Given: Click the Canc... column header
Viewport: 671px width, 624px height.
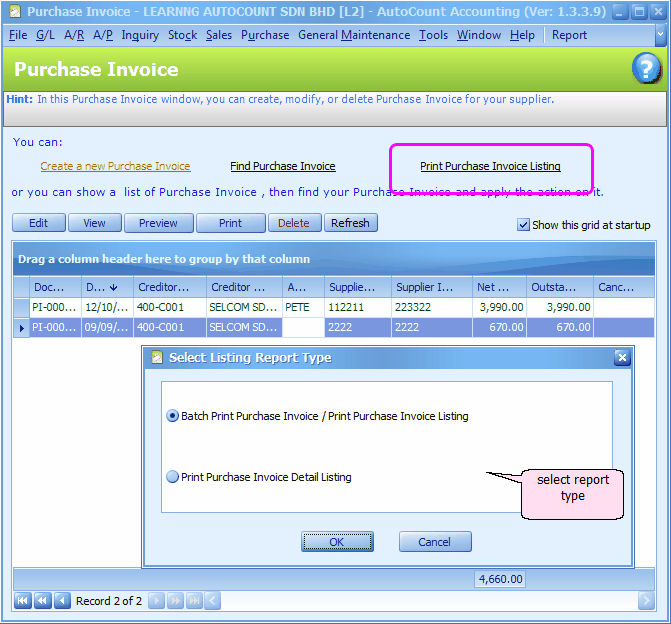Looking at the screenshot, I should point(624,287).
